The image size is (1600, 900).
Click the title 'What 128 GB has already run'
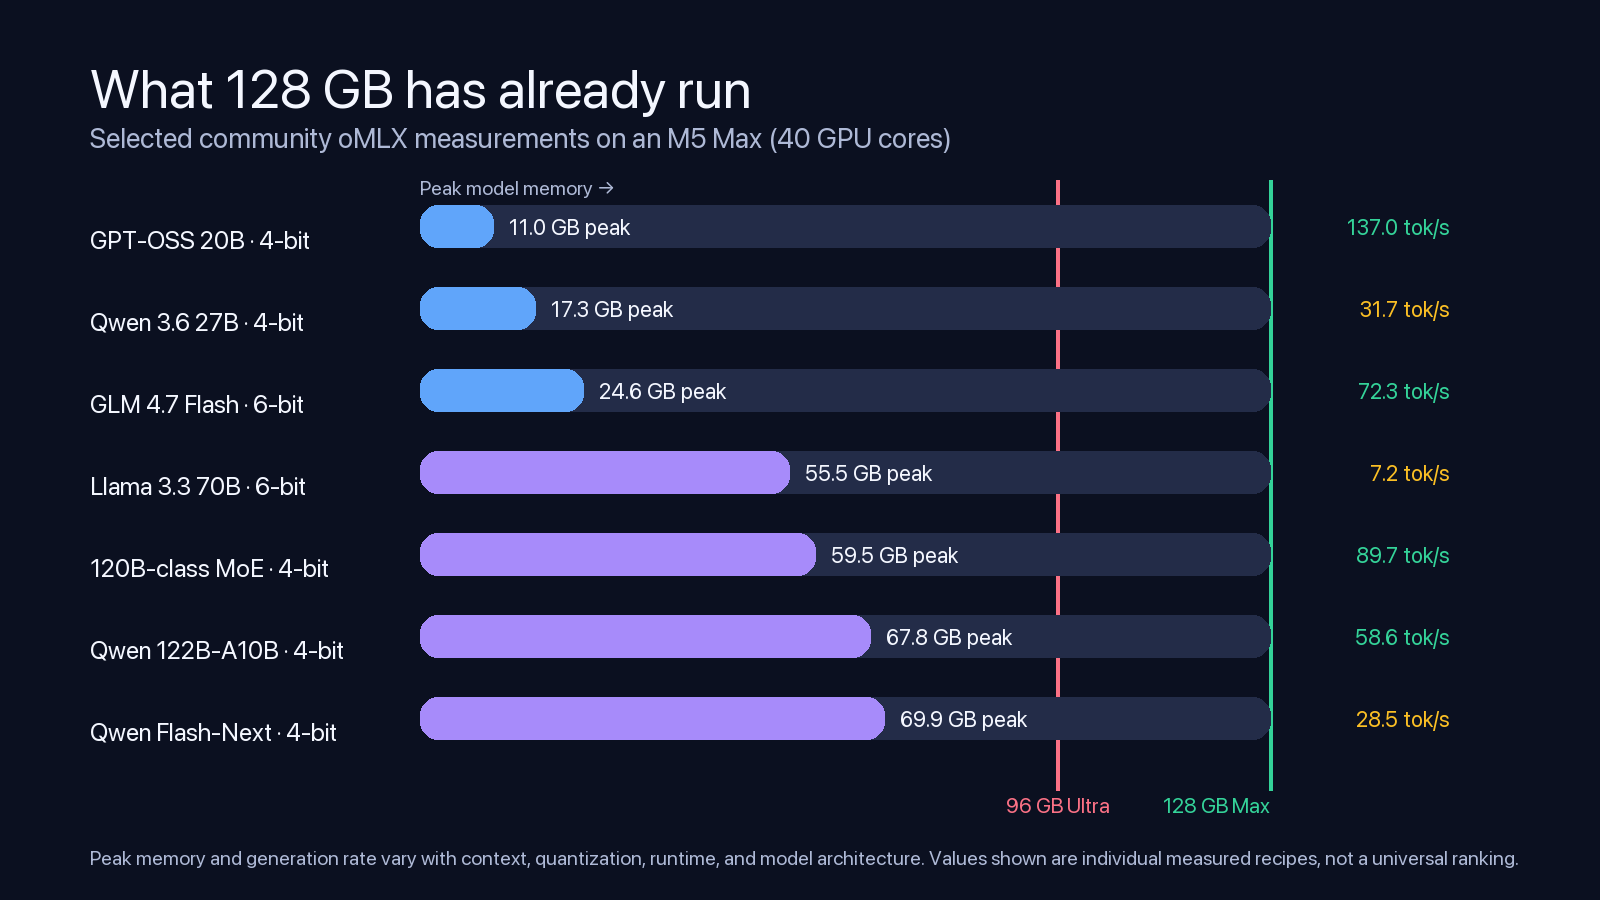pos(420,91)
